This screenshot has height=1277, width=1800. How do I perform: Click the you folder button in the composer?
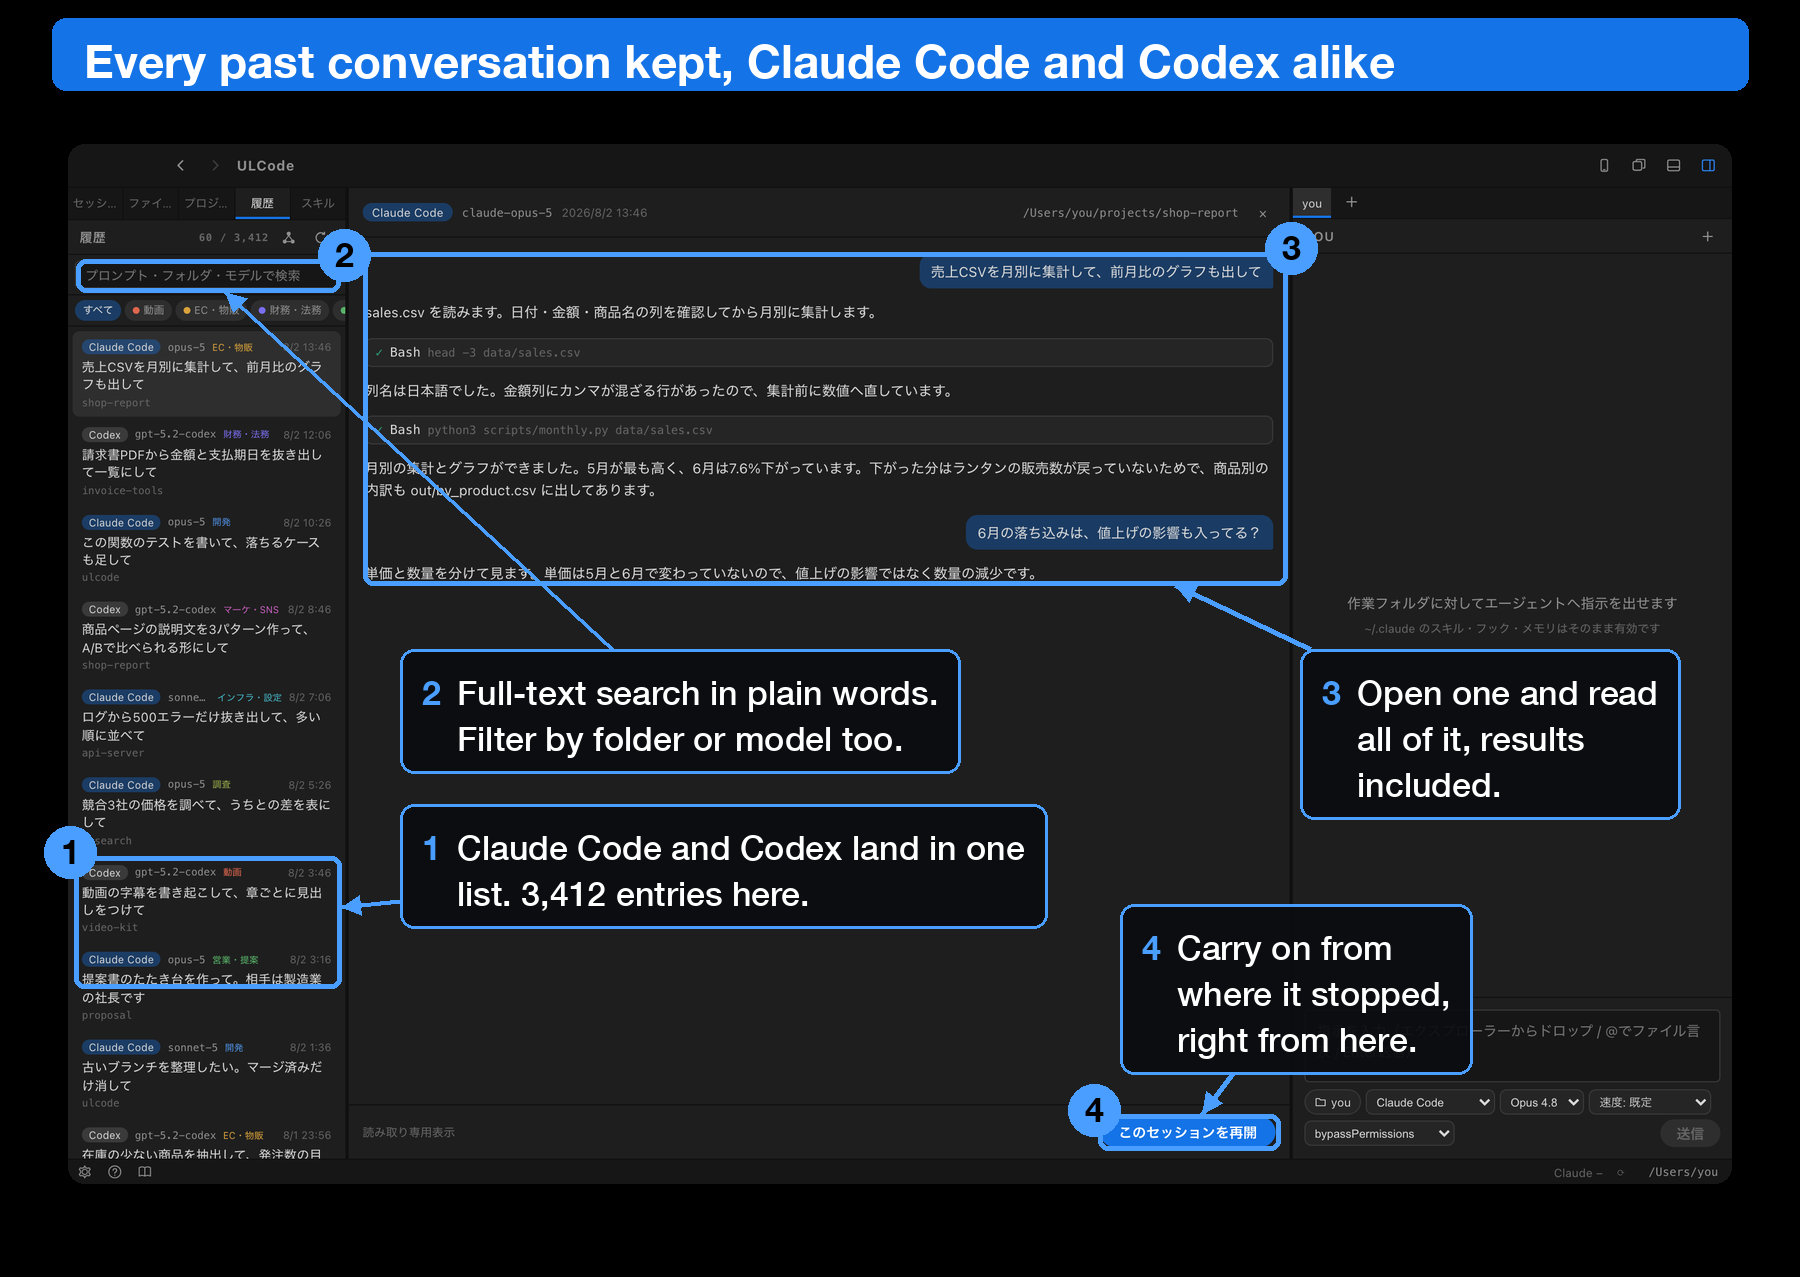1332,1103
